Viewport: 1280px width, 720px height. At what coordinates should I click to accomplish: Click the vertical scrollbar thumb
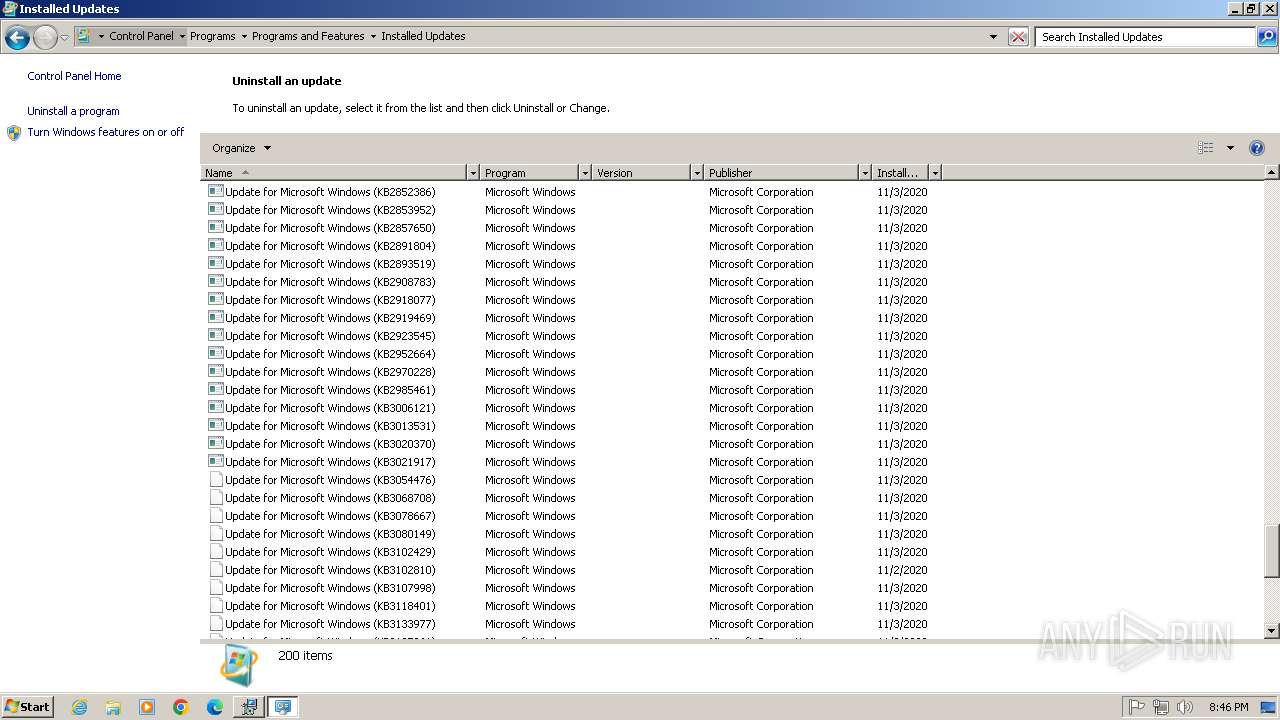click(1272, 550)
